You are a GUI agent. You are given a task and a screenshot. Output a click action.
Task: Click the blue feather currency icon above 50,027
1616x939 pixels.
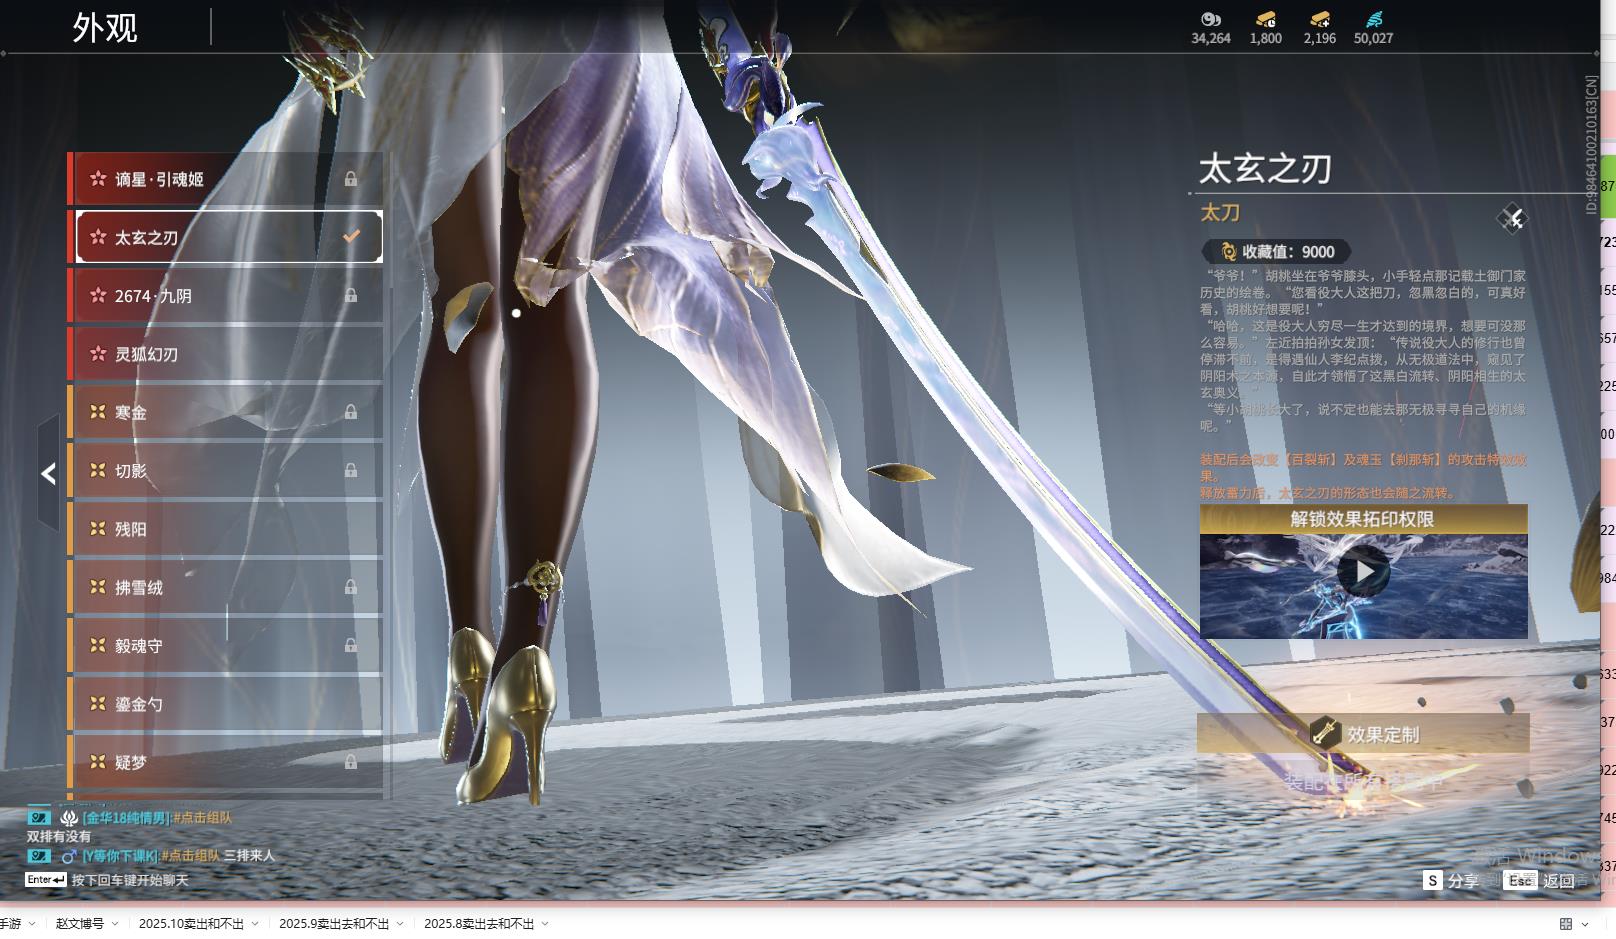click(x=1374, y=19)
